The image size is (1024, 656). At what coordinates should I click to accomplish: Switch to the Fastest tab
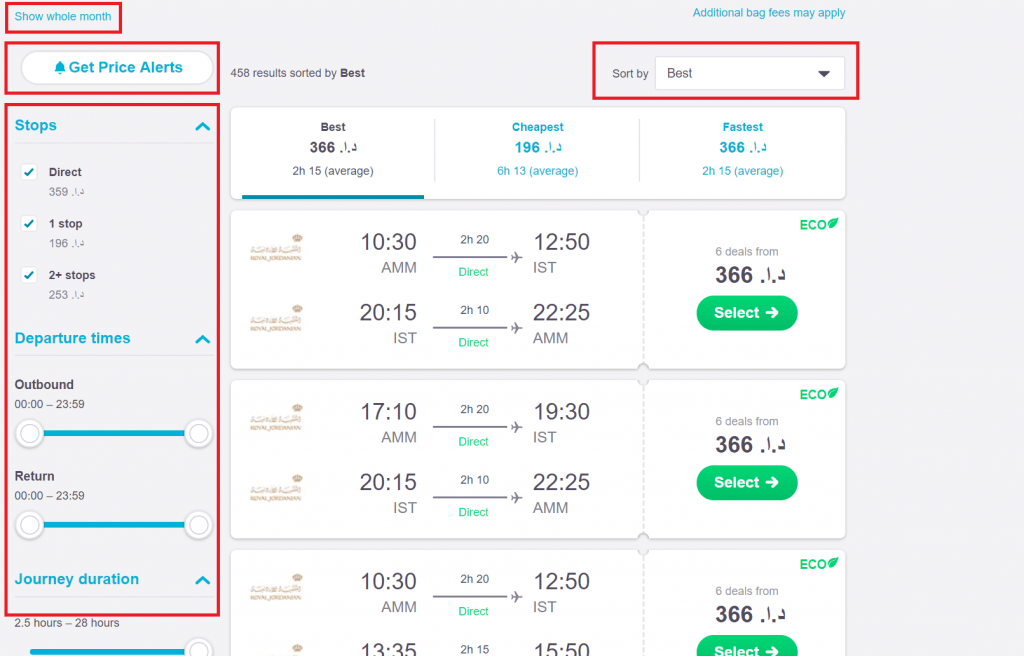click(x=743, y=145)
